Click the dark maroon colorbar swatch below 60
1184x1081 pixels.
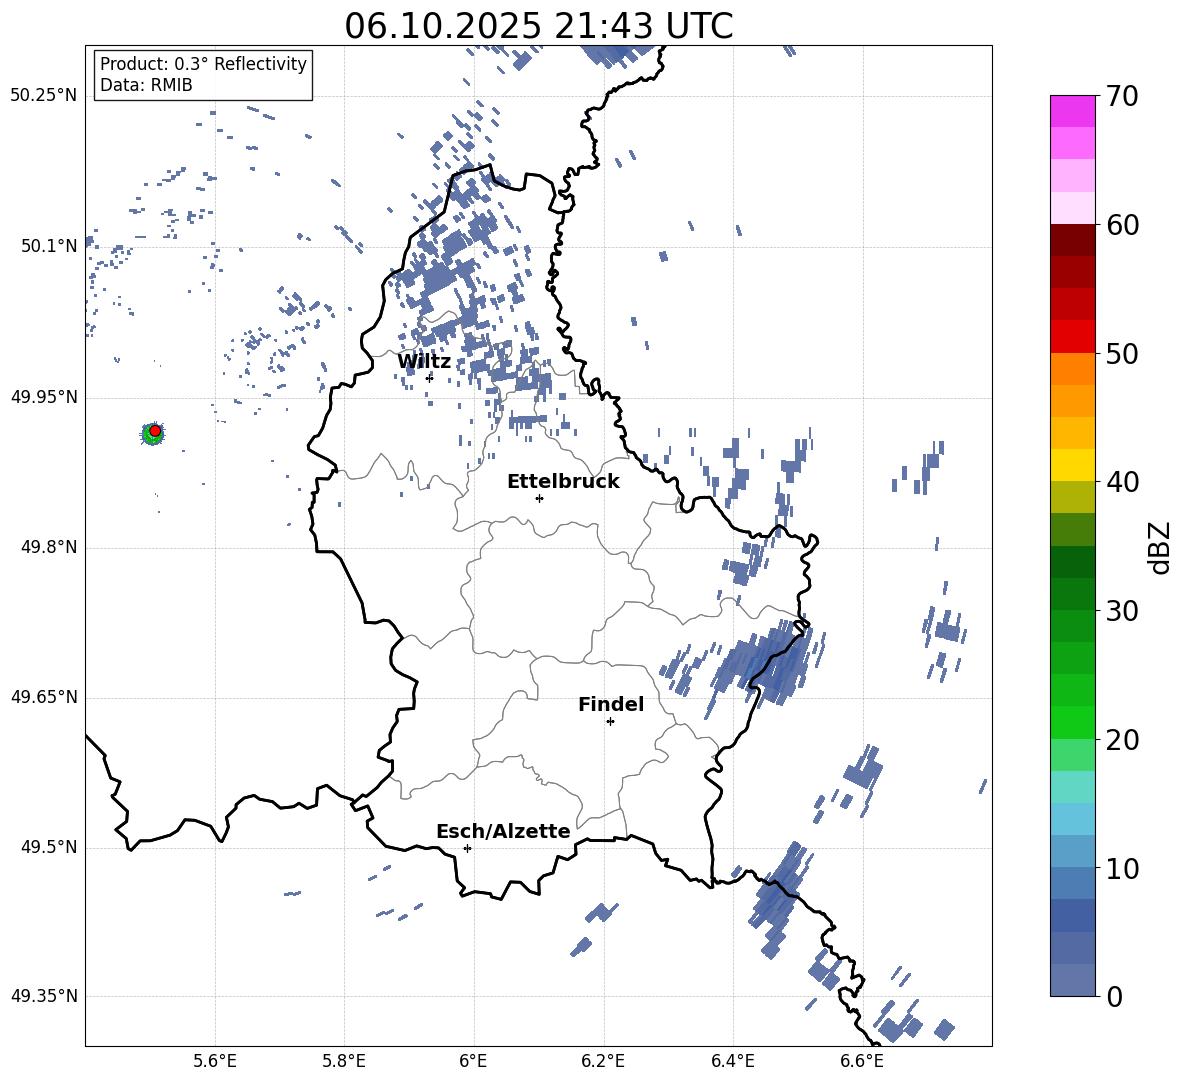[x=1072, y=240]
